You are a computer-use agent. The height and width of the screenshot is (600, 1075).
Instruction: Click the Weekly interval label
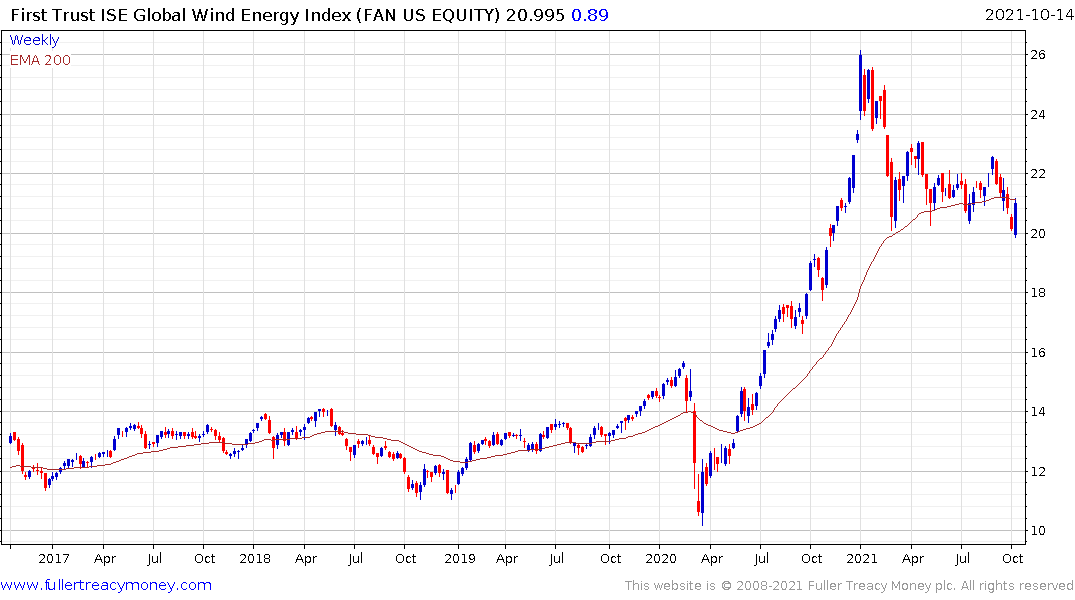[34, 40]
